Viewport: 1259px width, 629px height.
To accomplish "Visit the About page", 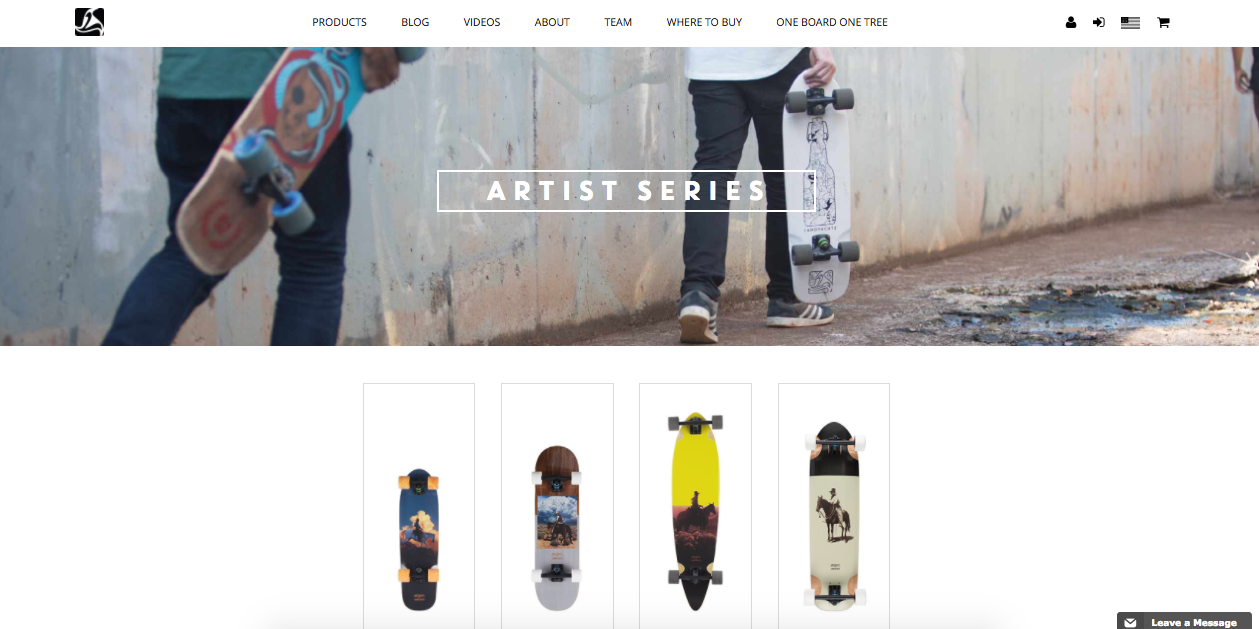I will [x=552, y=22].
